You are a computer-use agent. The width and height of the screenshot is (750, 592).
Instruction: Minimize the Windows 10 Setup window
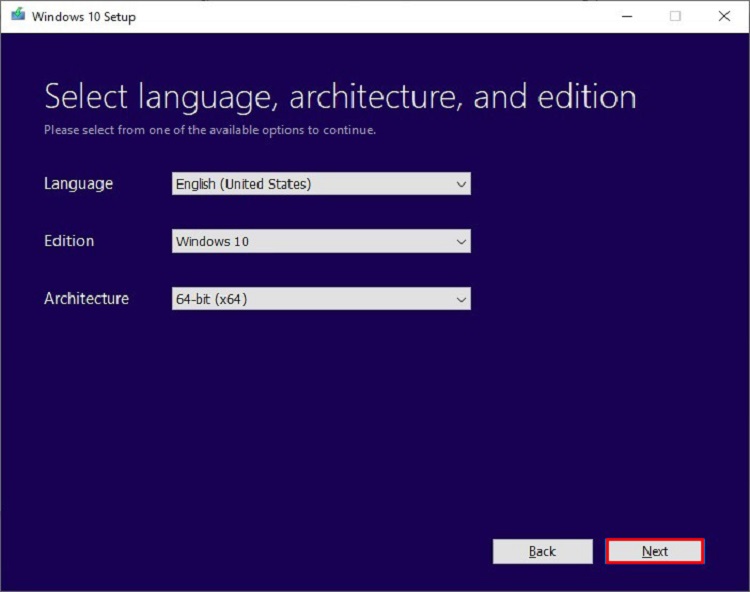pos(627,16)
